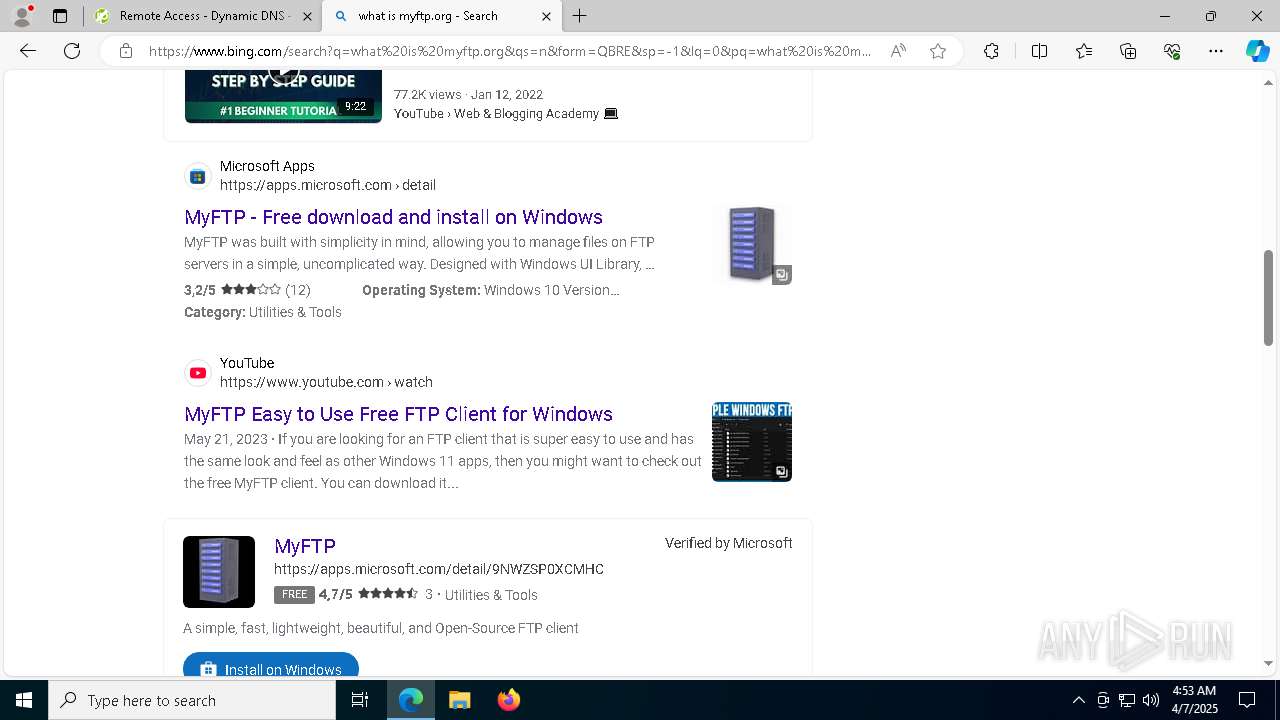This screenshot has height=720, width=1280.
Task: Toggle Split screen icon
Action: [x=1039, y=51]
